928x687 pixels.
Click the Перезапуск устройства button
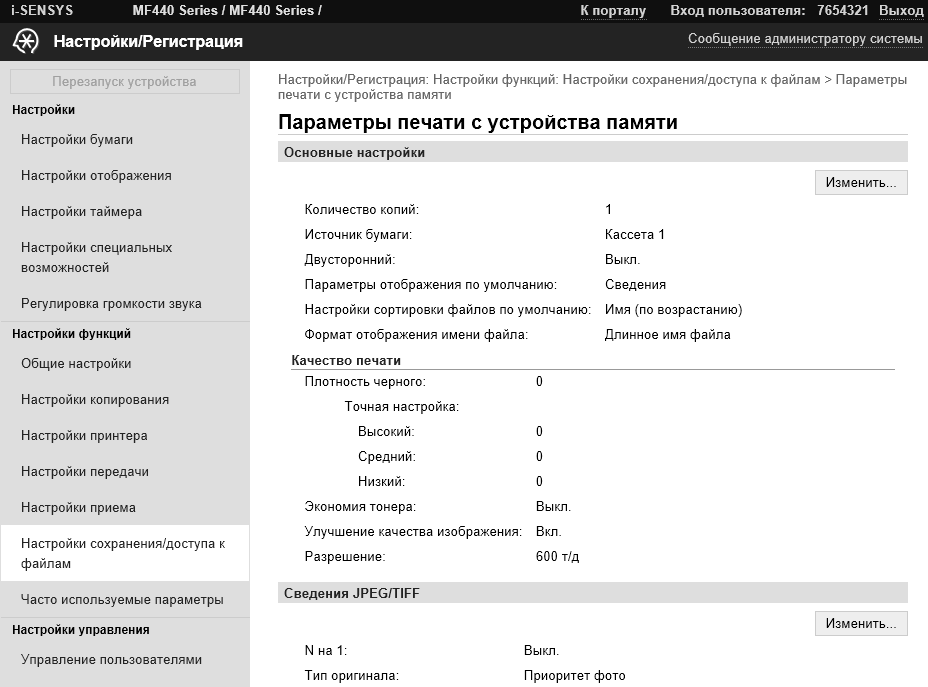[124, 82]
